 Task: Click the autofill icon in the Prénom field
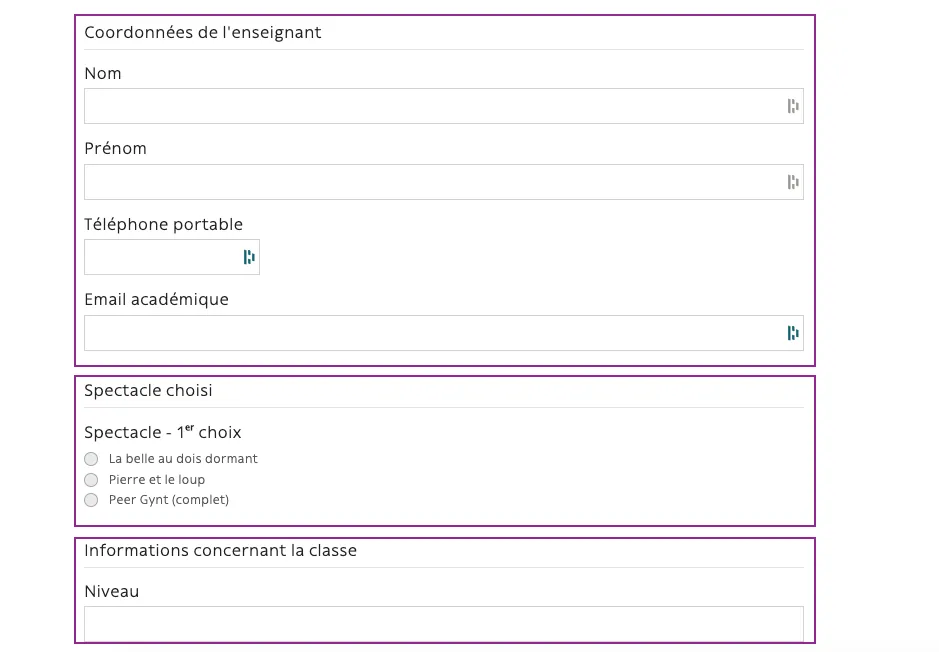coord(793,182)
